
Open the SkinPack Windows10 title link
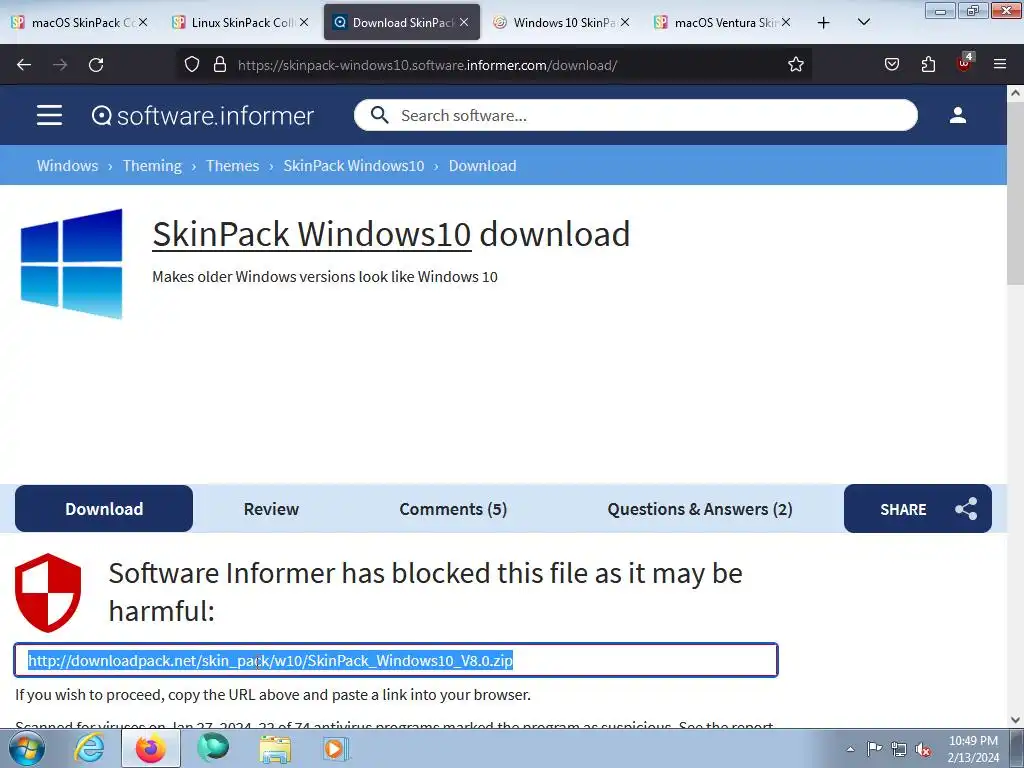point(312,234)
